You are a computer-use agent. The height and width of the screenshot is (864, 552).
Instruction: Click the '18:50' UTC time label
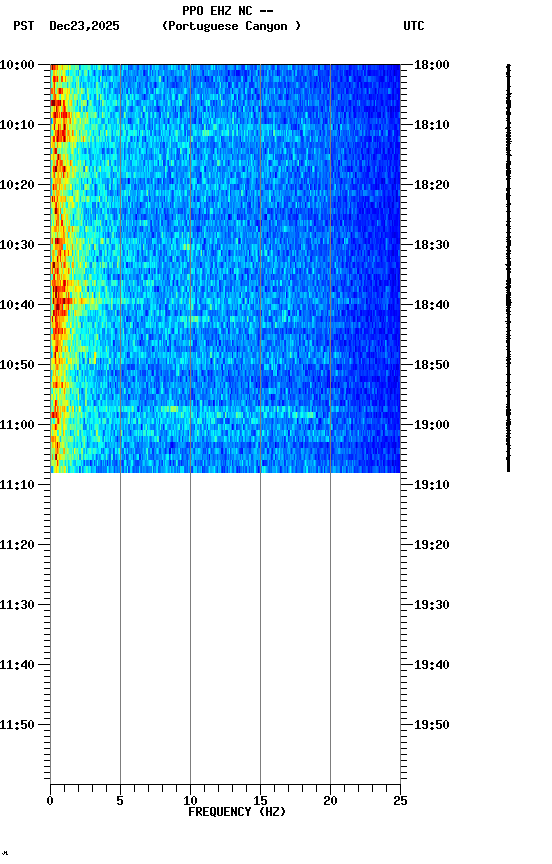point(432,365)
